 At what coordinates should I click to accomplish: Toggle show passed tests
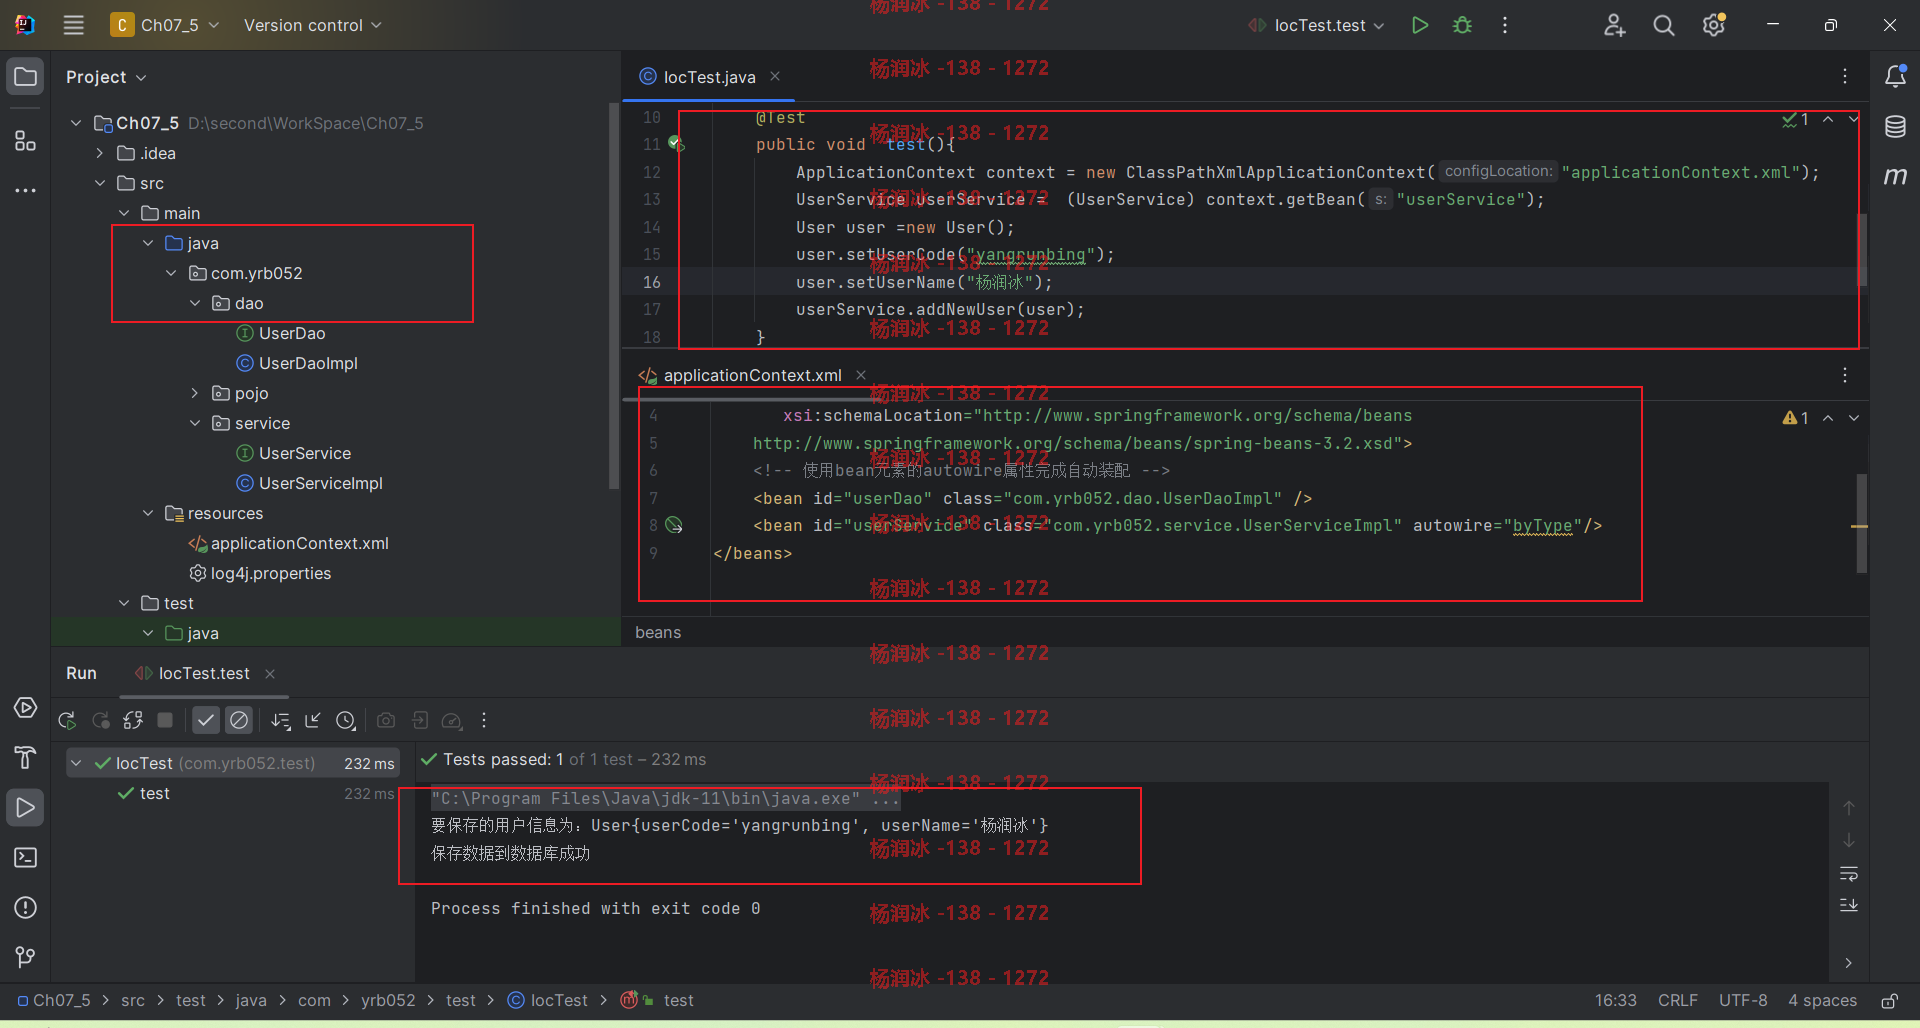(206, 720)
